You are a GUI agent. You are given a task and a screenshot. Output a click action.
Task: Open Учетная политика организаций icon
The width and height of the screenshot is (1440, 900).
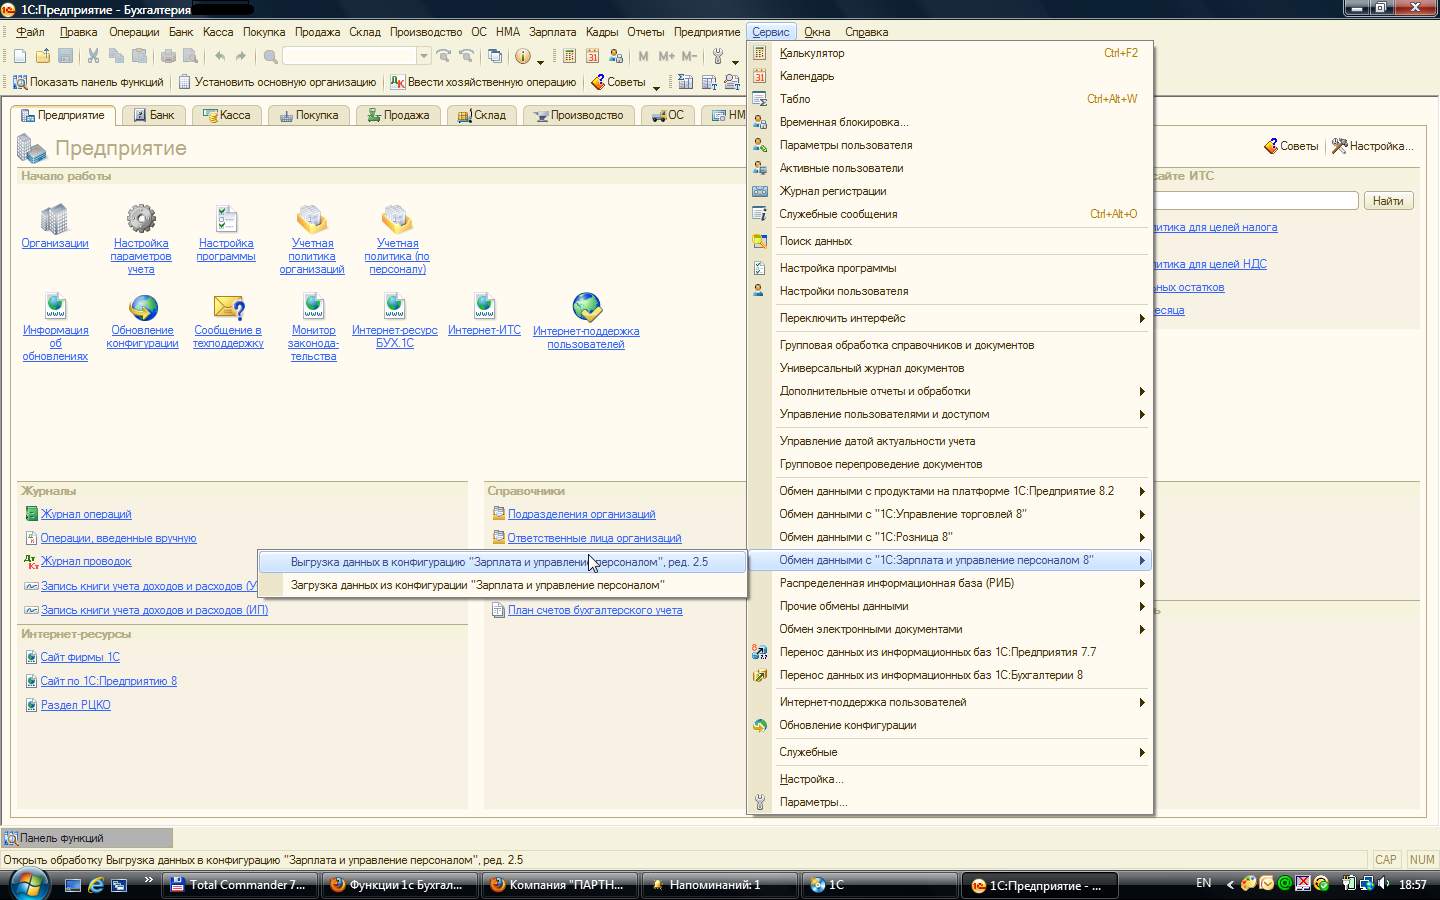coord(312,219)
